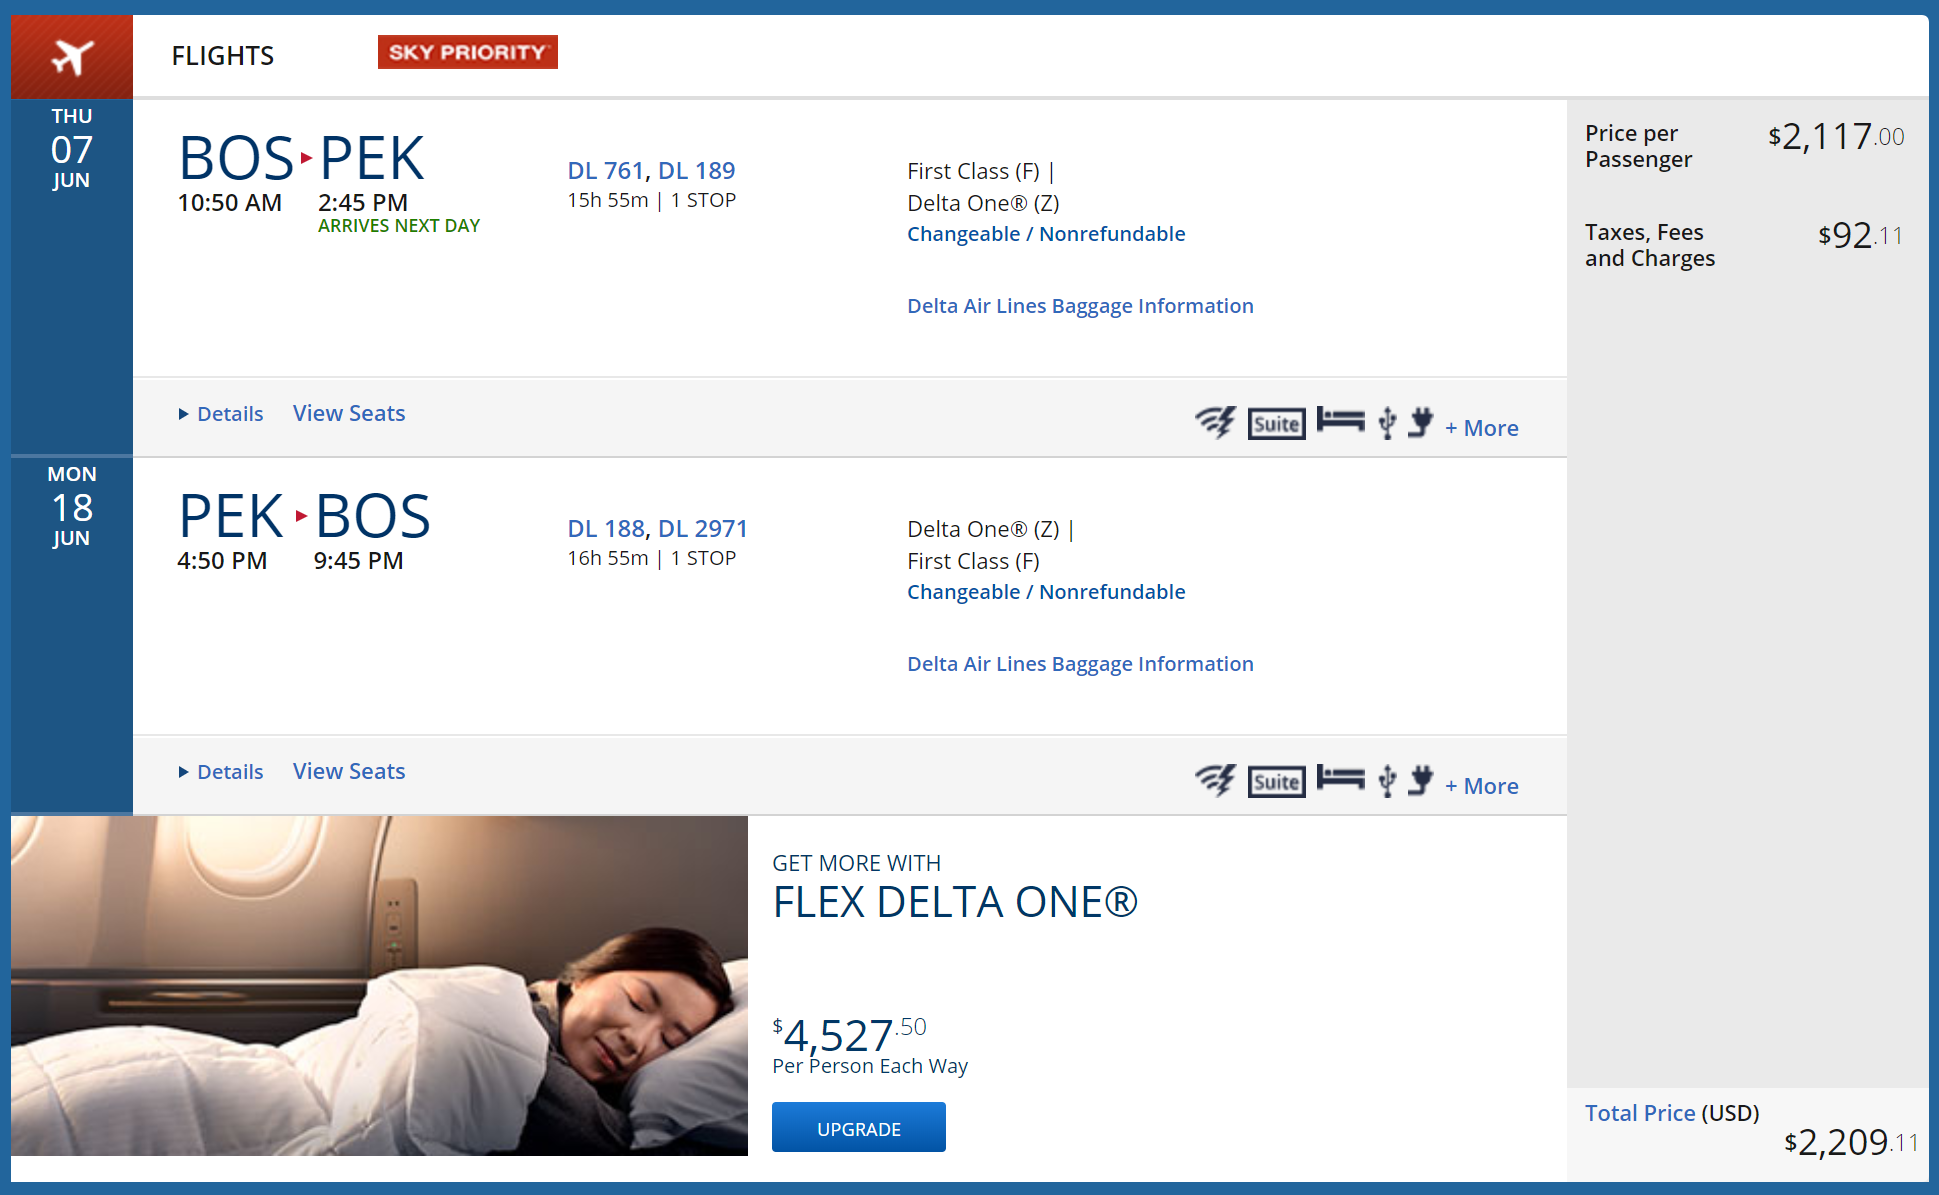Click the Wi-Fi amenity icon for PEK-BOS flight
This screenshot has height=1195, width=1939.
(x=1215, y=781)
